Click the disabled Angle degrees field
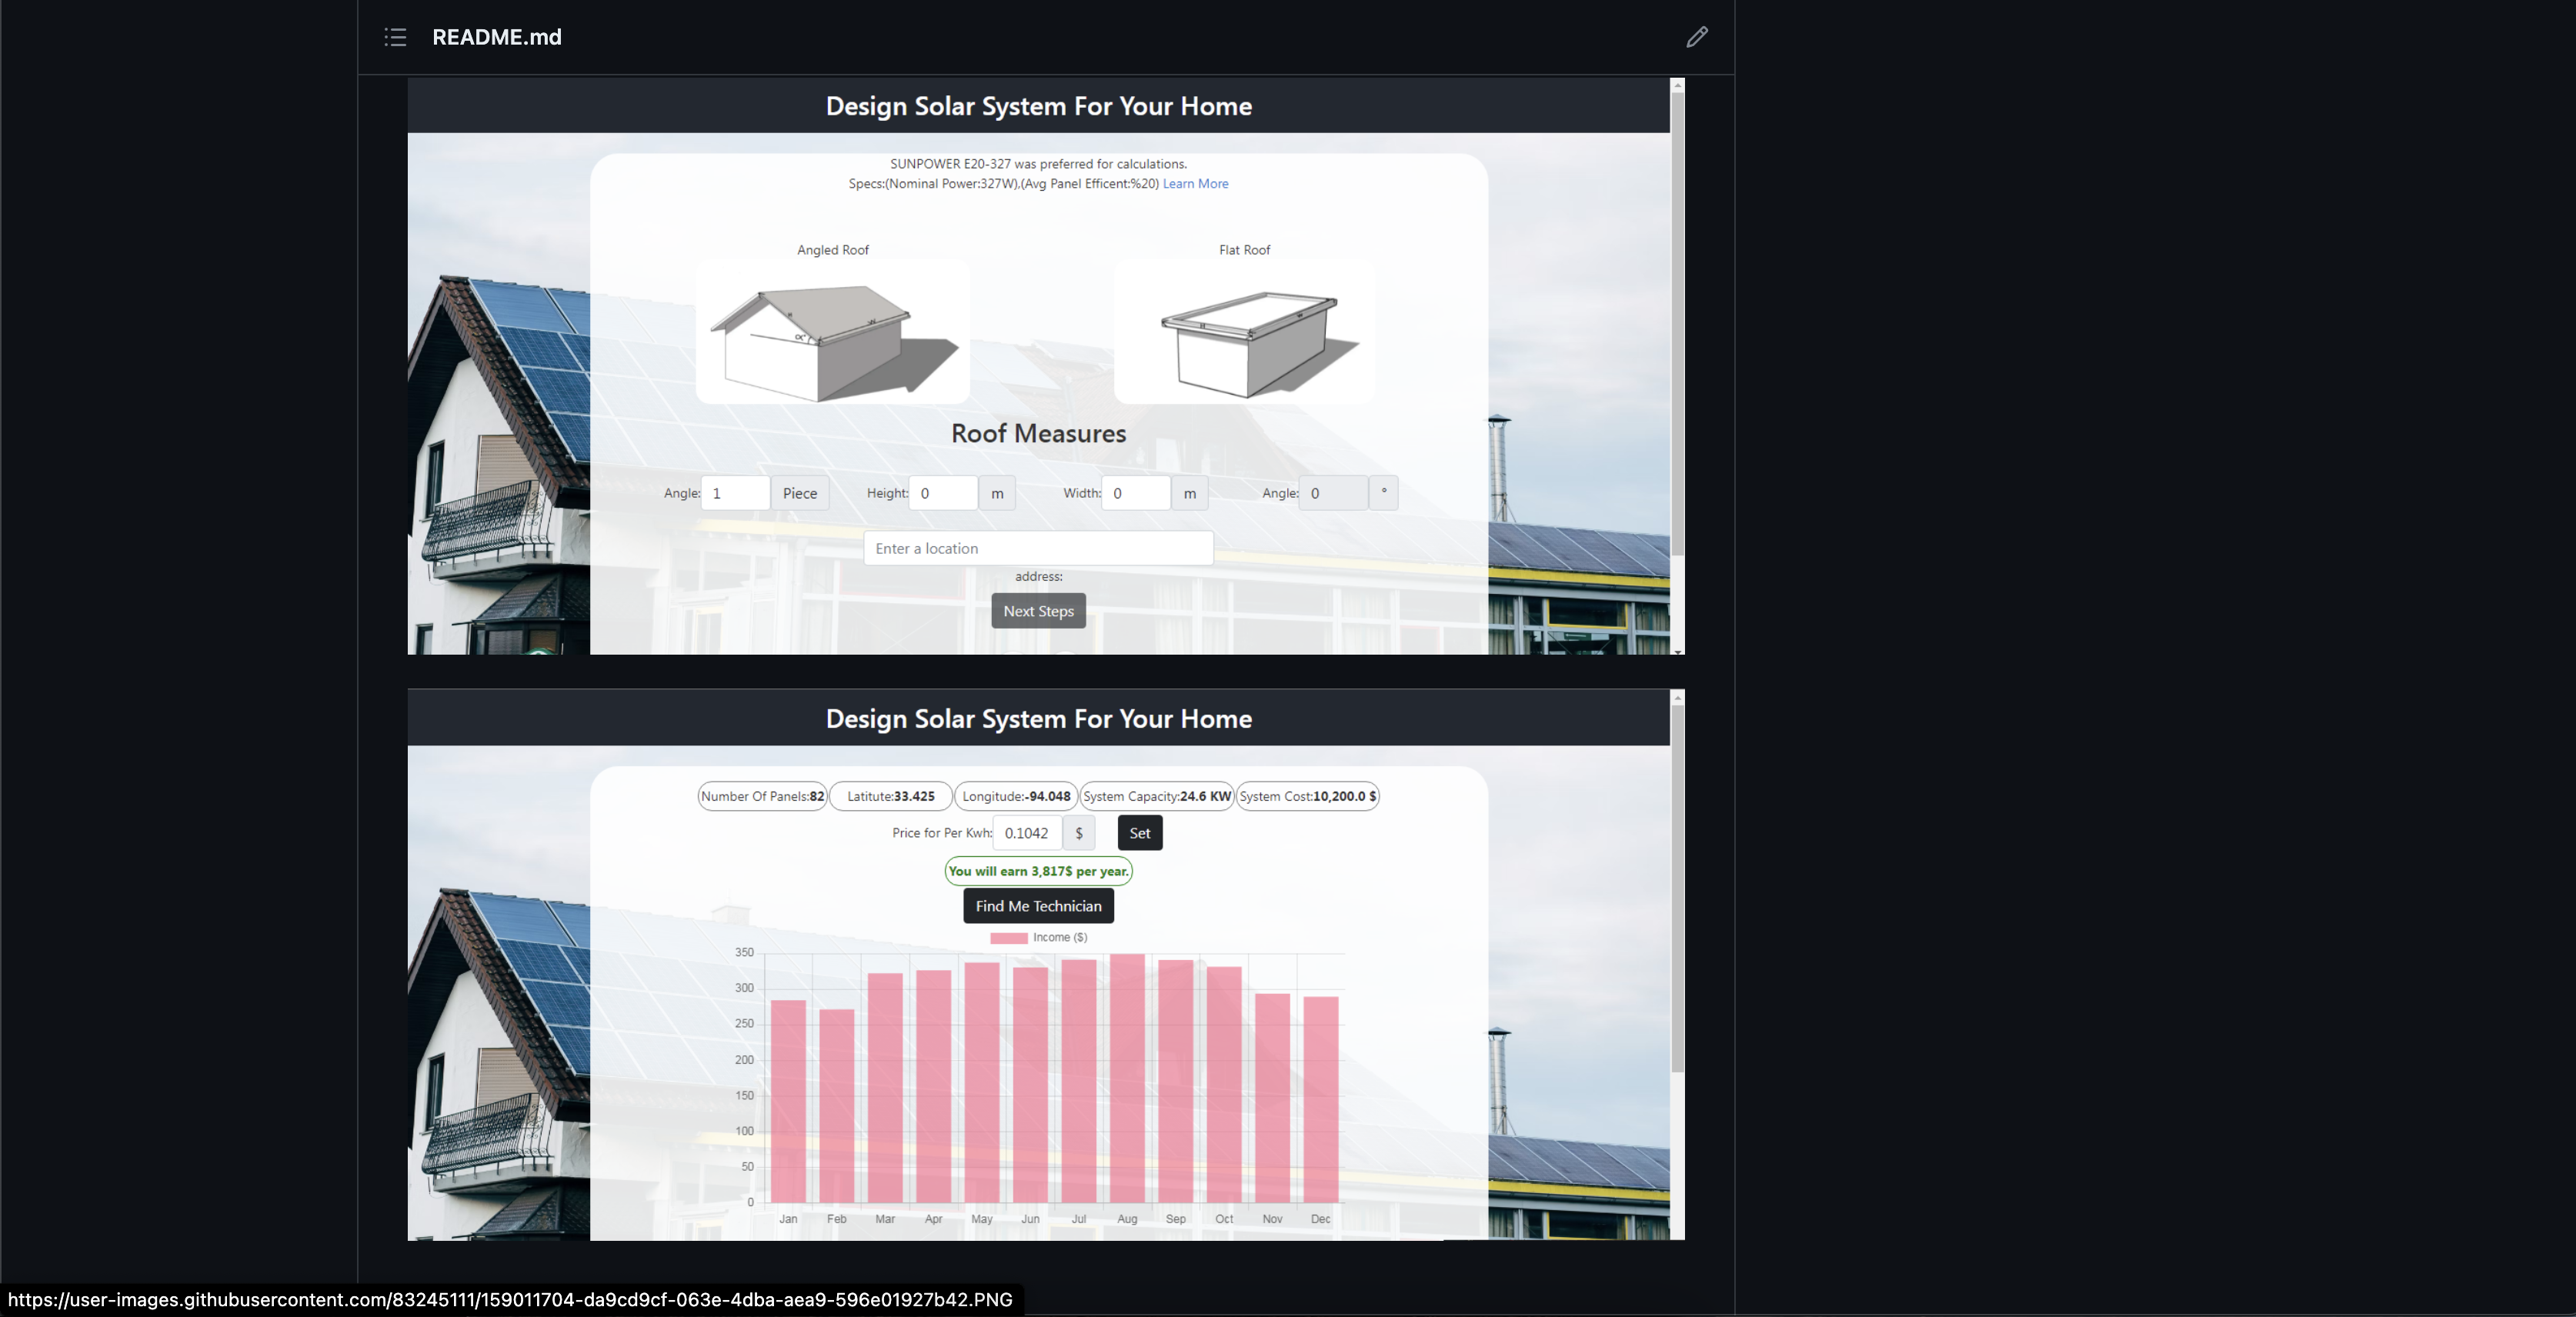2576x1317 pixels. tap(1332, 493)
